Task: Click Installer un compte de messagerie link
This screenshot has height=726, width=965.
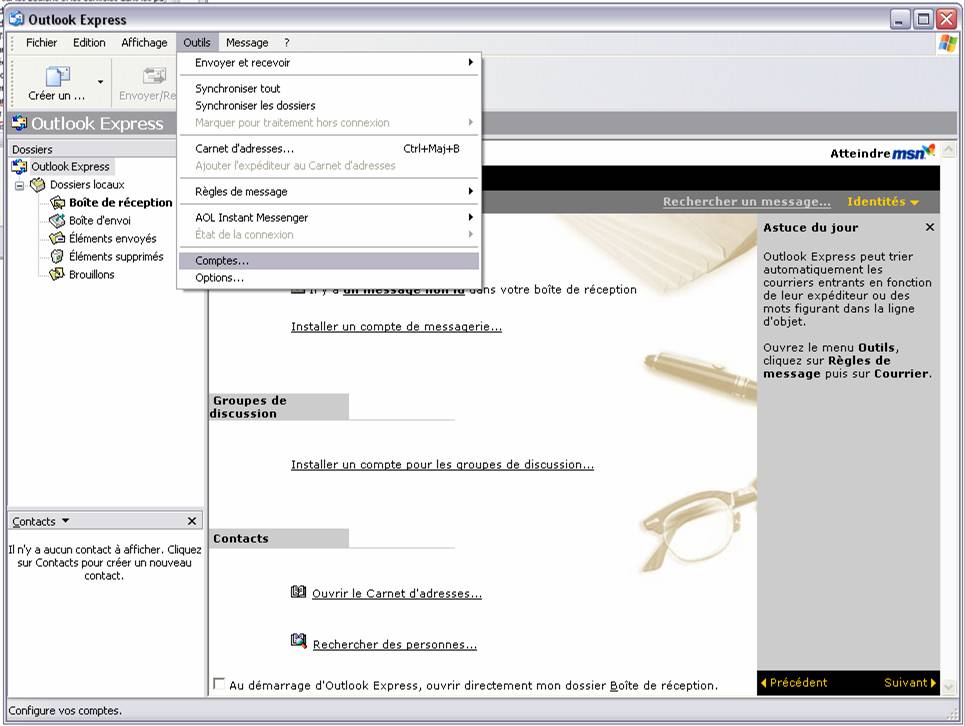Action: pos(396,327)
